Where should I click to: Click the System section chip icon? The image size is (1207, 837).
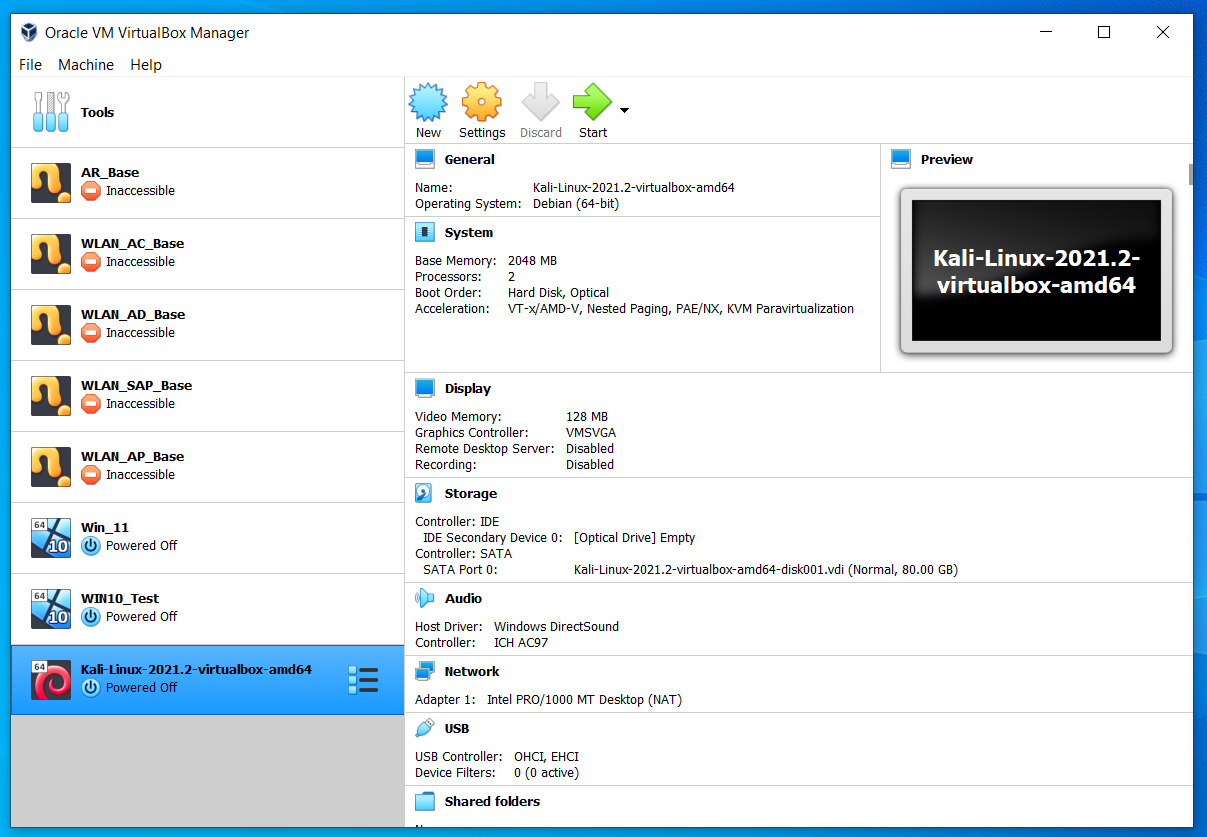(x=425, y=232)
